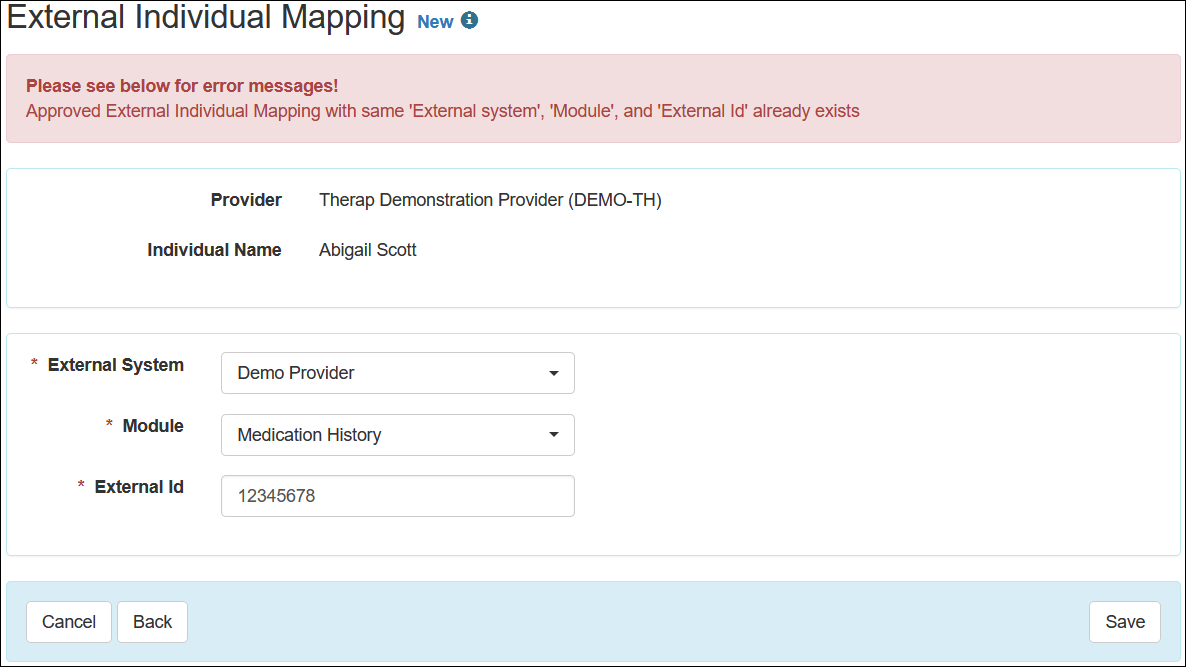Click the External System field label
Viewport: 1186px width, 667px height.
click(x=115, y=365)
